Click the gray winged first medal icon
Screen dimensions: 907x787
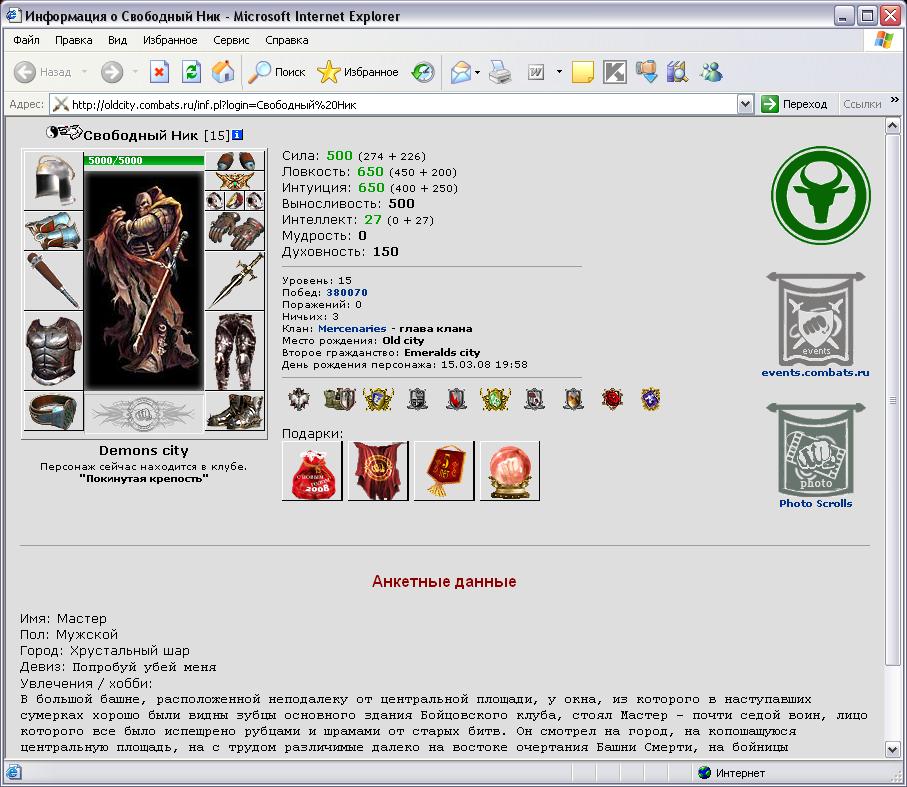(x=298, y=399)
